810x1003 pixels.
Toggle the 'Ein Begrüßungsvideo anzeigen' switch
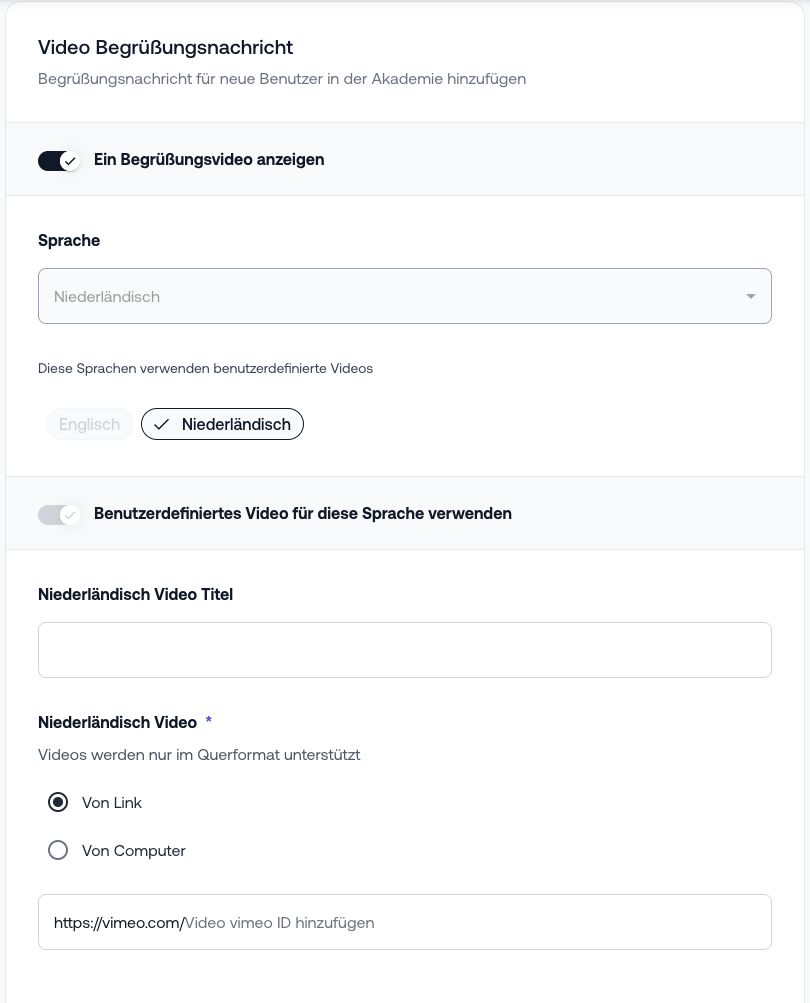pos(58,160)
